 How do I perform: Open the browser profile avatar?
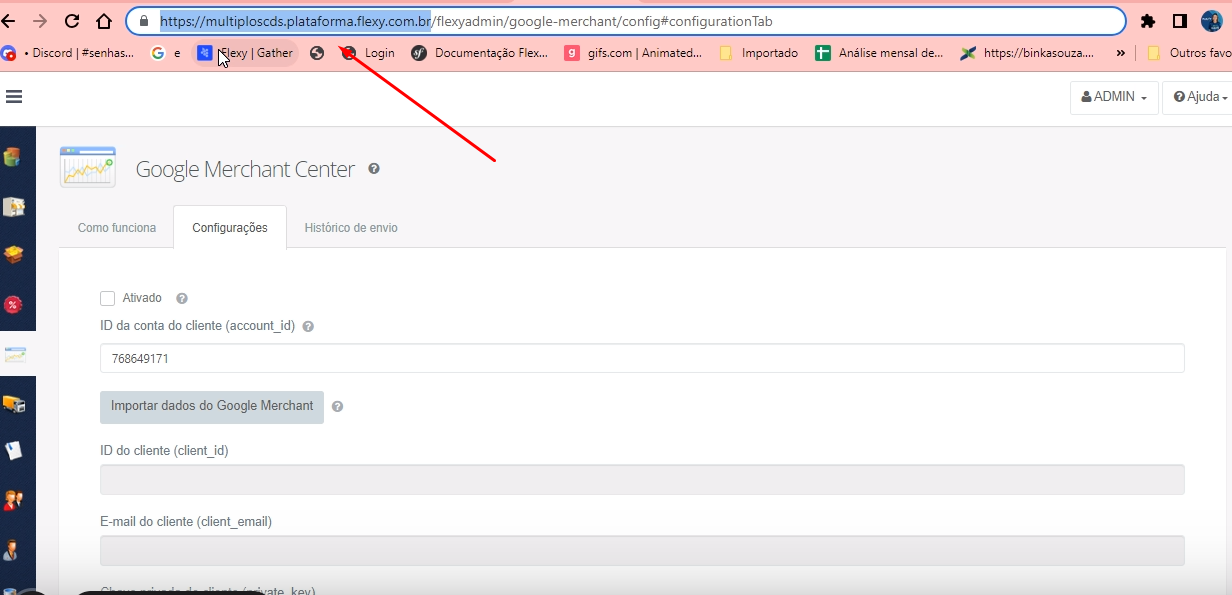pos(1212,21)
